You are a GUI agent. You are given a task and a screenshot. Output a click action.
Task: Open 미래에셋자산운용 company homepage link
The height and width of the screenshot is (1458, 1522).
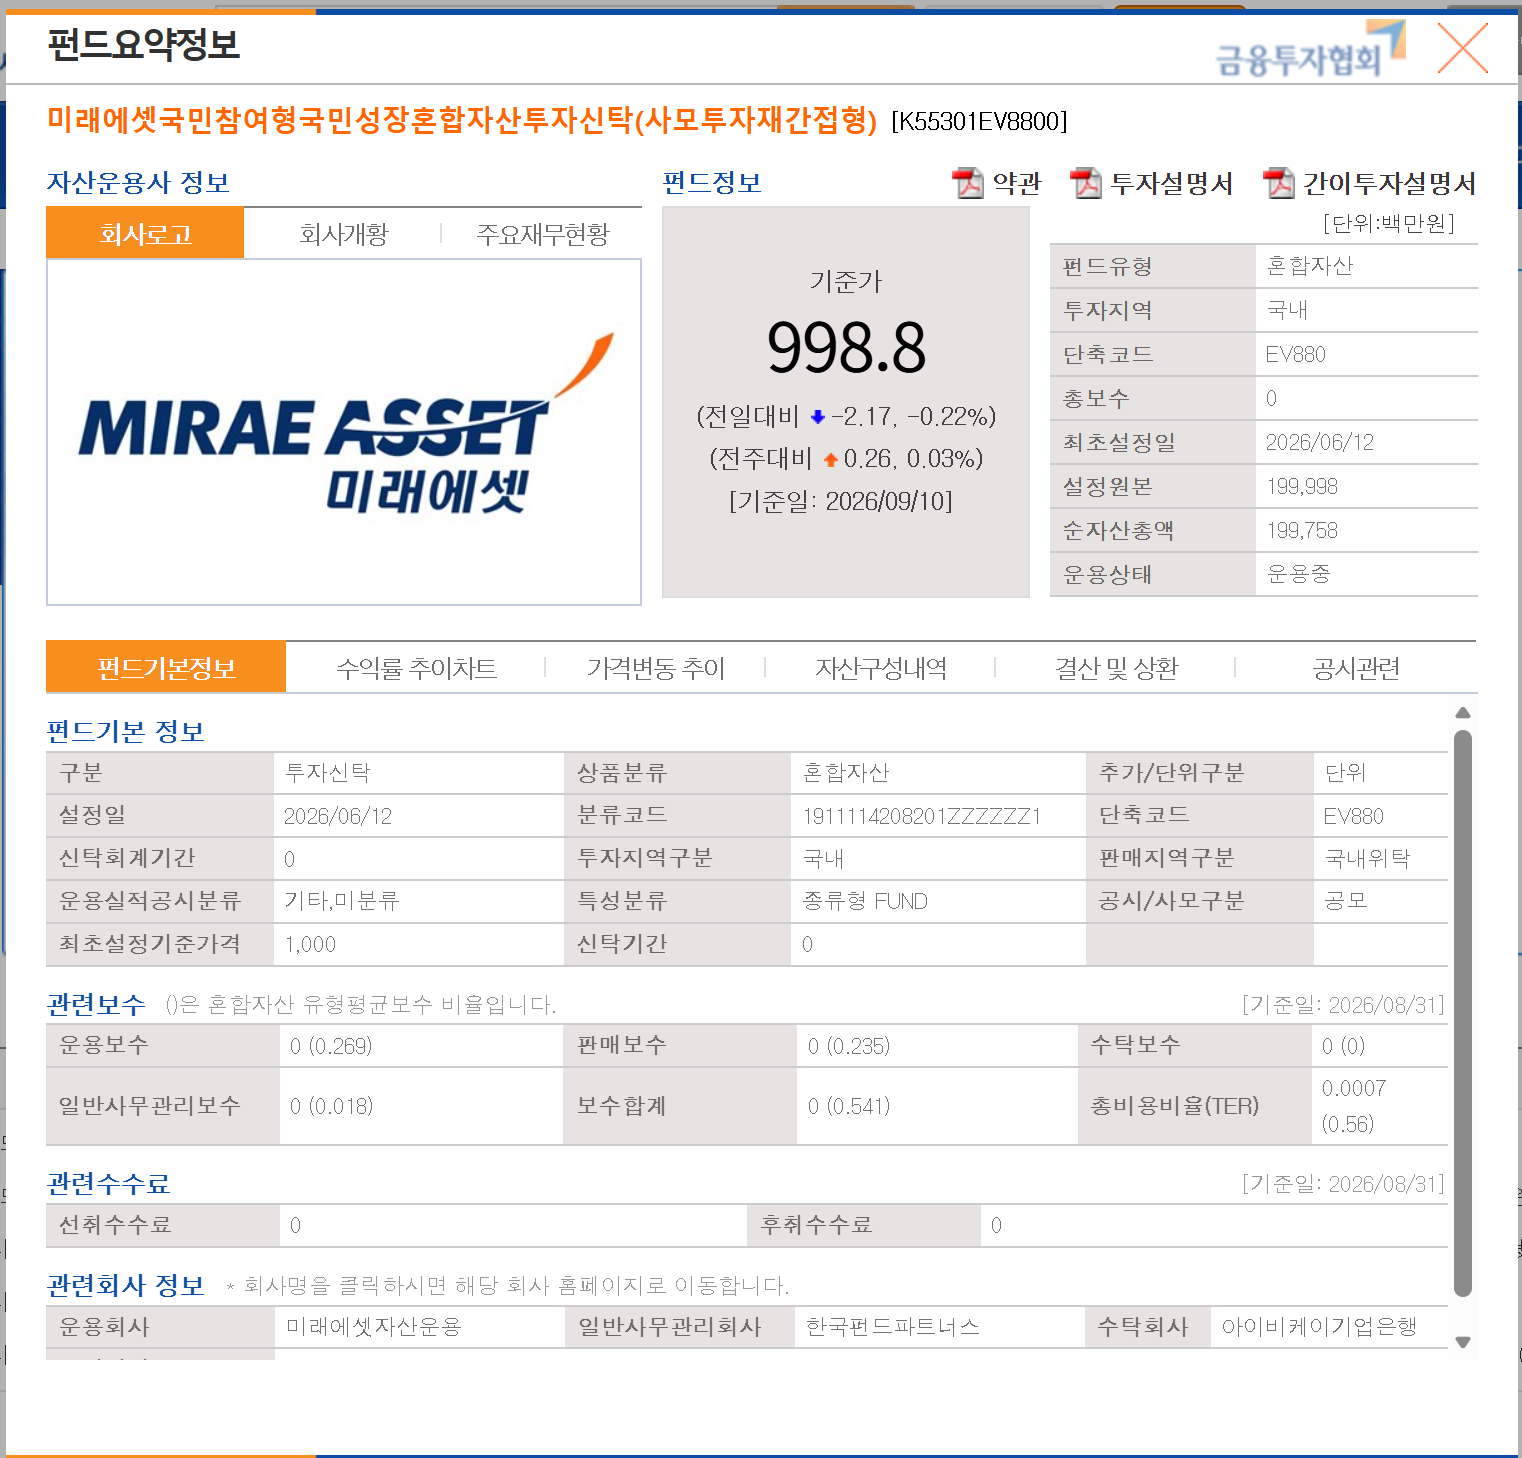point(374,1327)
